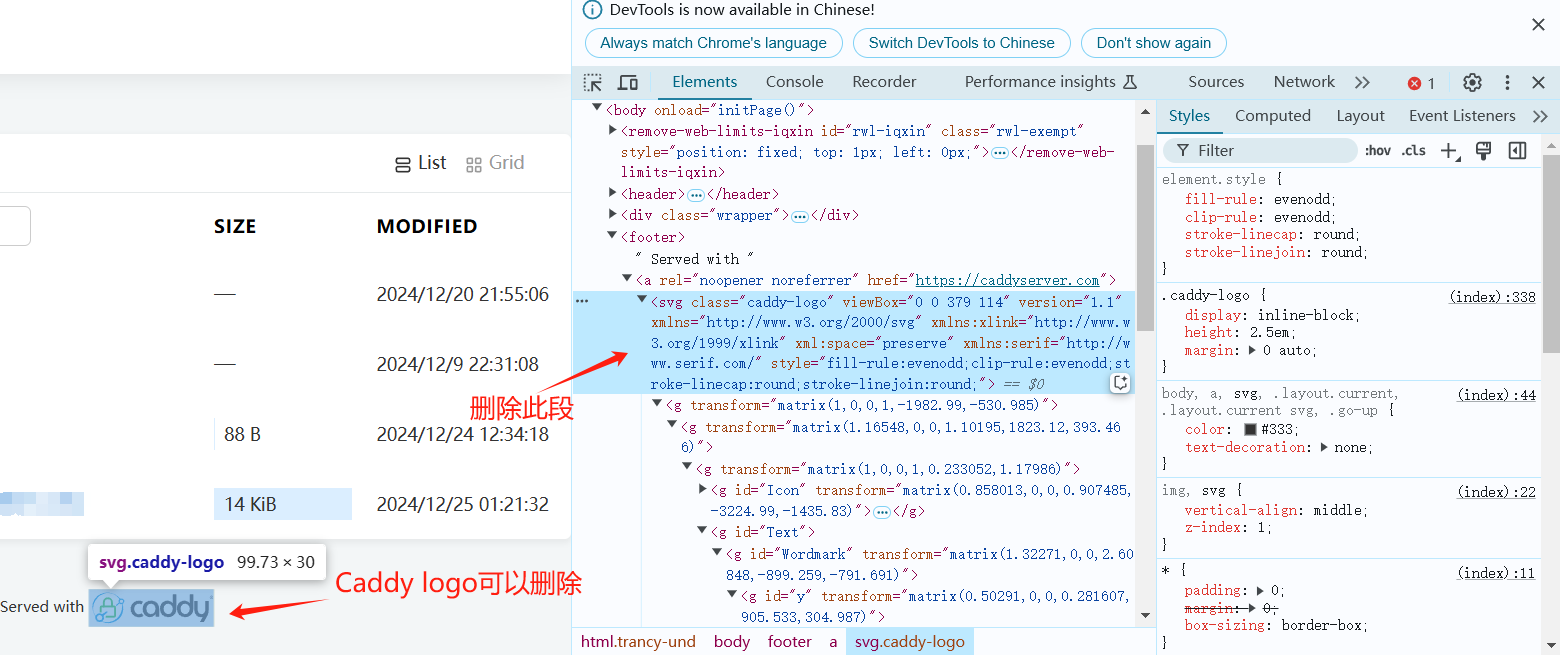The image size is (1560, 655).
Task: Expand the header element node
Action: pyautogui.click(x=613, y=194)
